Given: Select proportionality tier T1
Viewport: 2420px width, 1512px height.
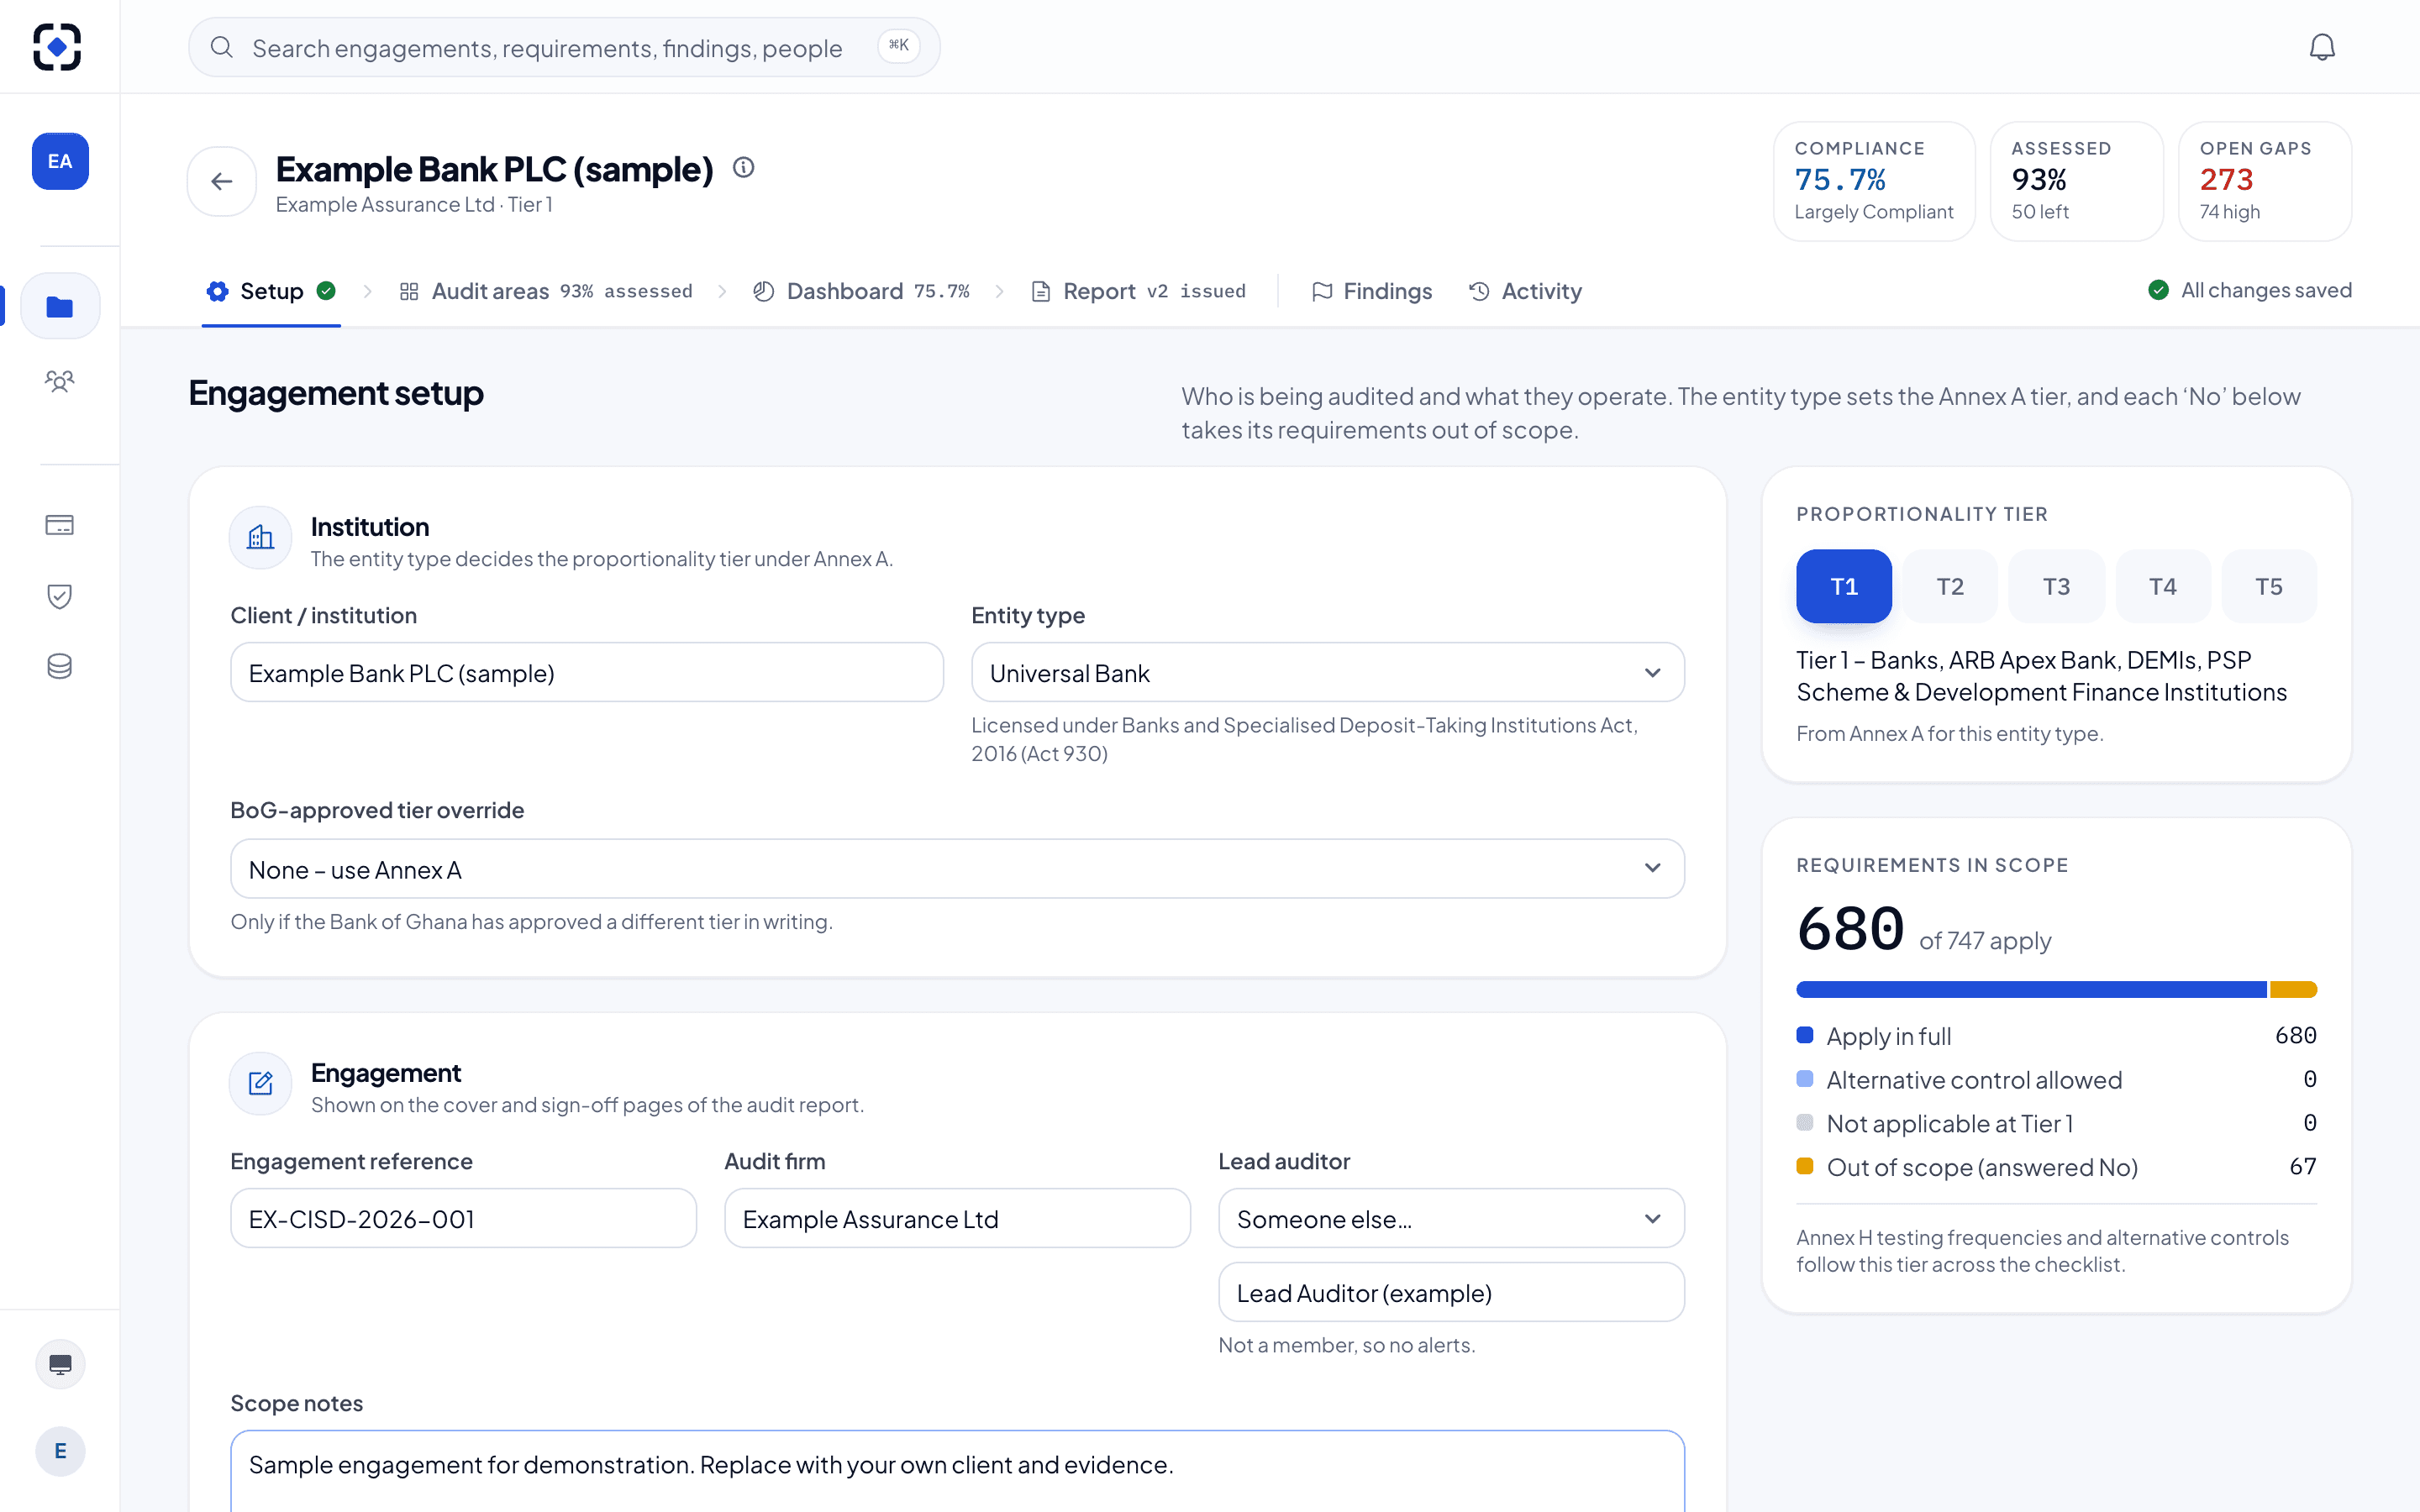Looking at the screenshot, I should point(1844,586).
